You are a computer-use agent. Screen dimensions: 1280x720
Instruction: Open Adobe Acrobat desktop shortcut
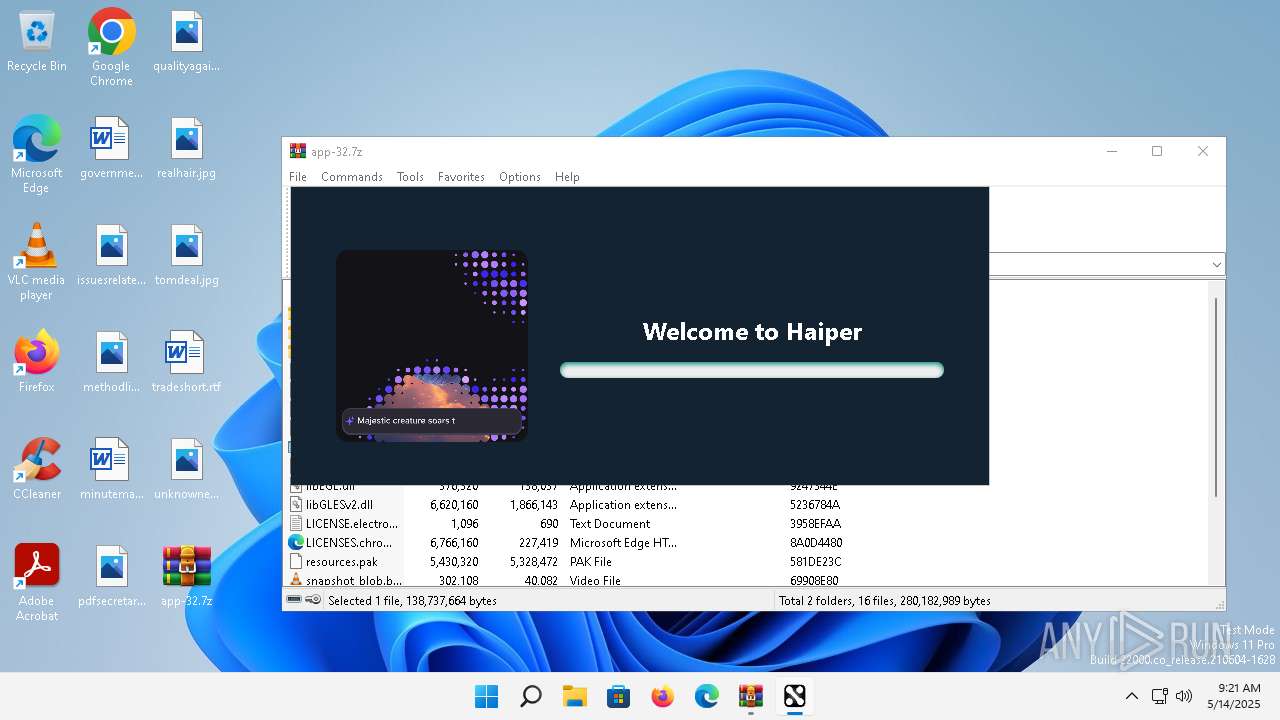[37, 583]
